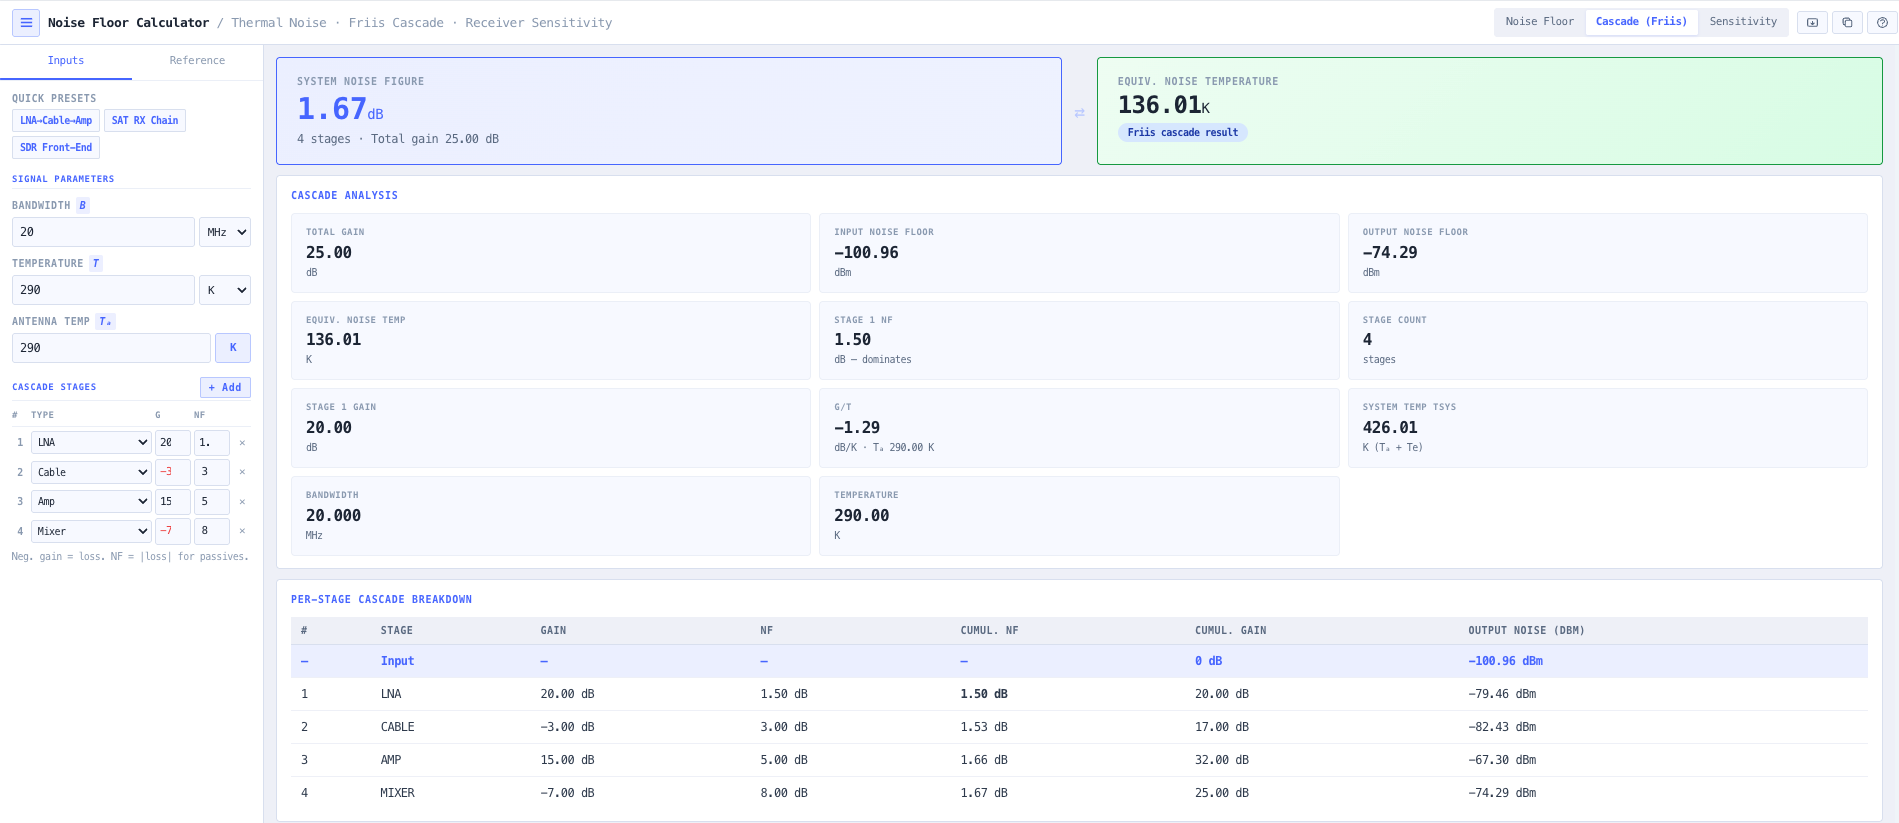The height and width of the screenshot is (823, 1899).
Task: Toggle the antenna temp K unit button
Action: [x=233, y=348]
